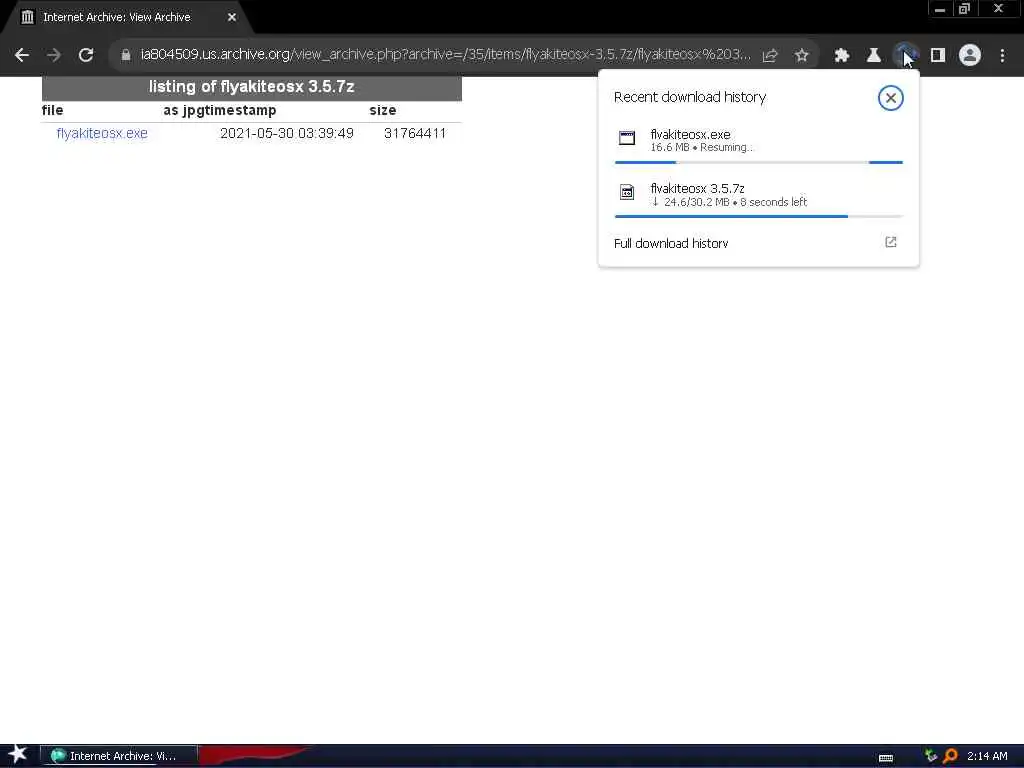Screen dimensions: 1024x768
Task: Click the '24.6/30.2 MB' download status
Action: pyautogui.click(x=696, y=202)
